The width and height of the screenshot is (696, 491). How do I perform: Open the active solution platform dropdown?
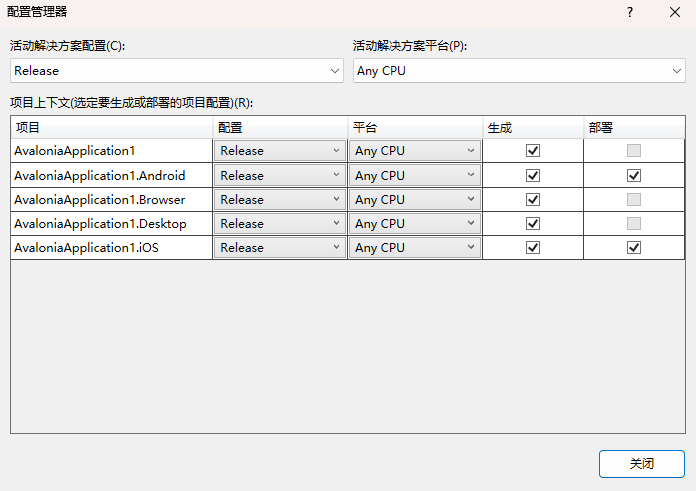(519, 71)
